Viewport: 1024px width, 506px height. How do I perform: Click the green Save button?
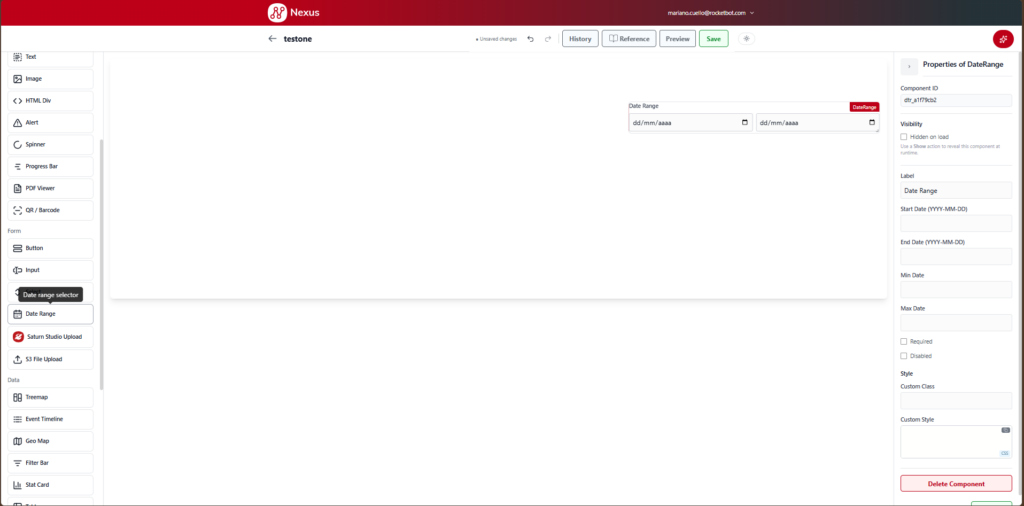pyautogui.click(x=713, y=39)
